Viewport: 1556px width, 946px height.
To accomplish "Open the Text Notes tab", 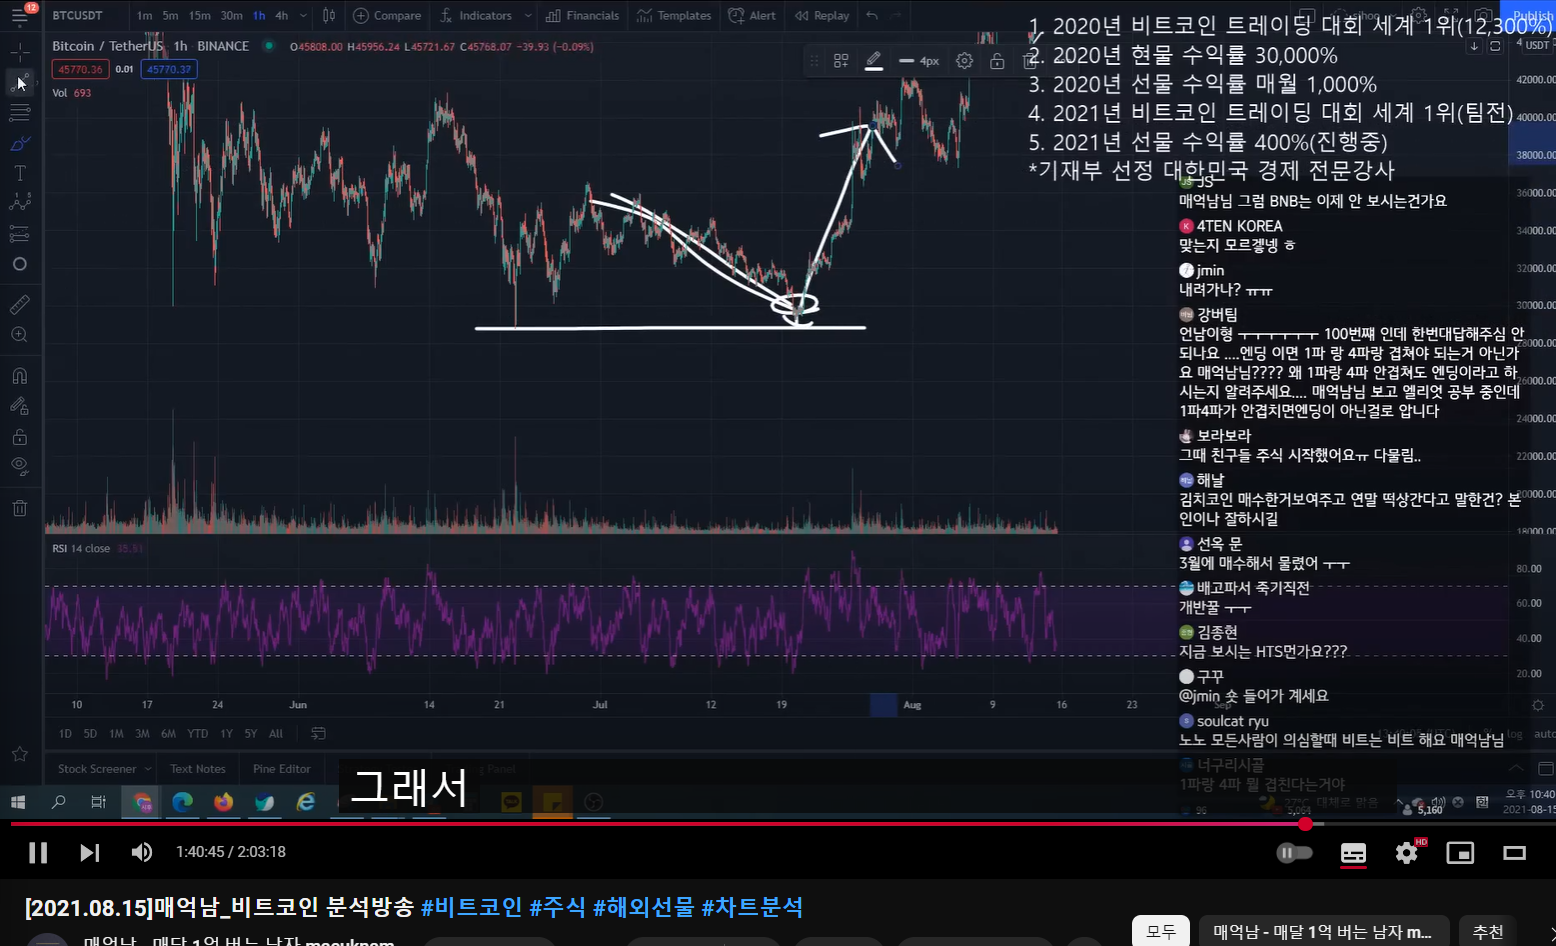I will point(198,769).
